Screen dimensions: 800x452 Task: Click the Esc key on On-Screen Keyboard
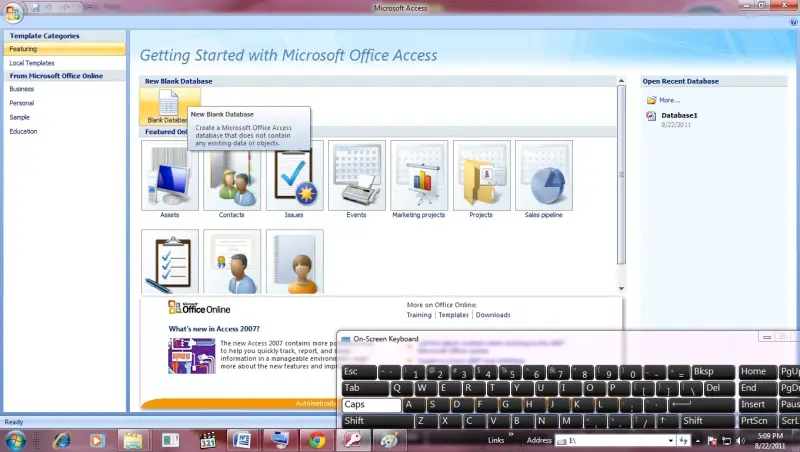pos(359,372)
